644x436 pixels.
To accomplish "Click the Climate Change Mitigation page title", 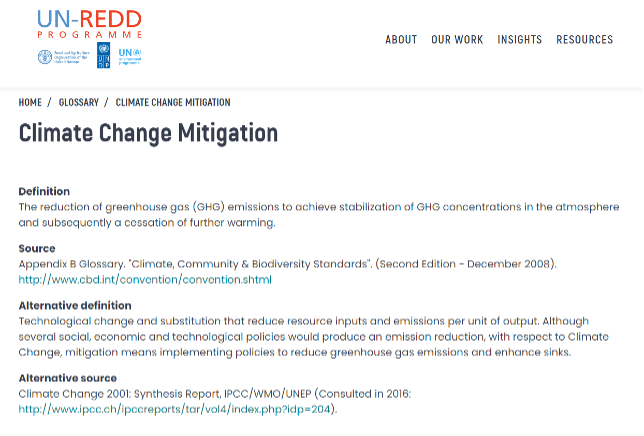I will [148, 133].
